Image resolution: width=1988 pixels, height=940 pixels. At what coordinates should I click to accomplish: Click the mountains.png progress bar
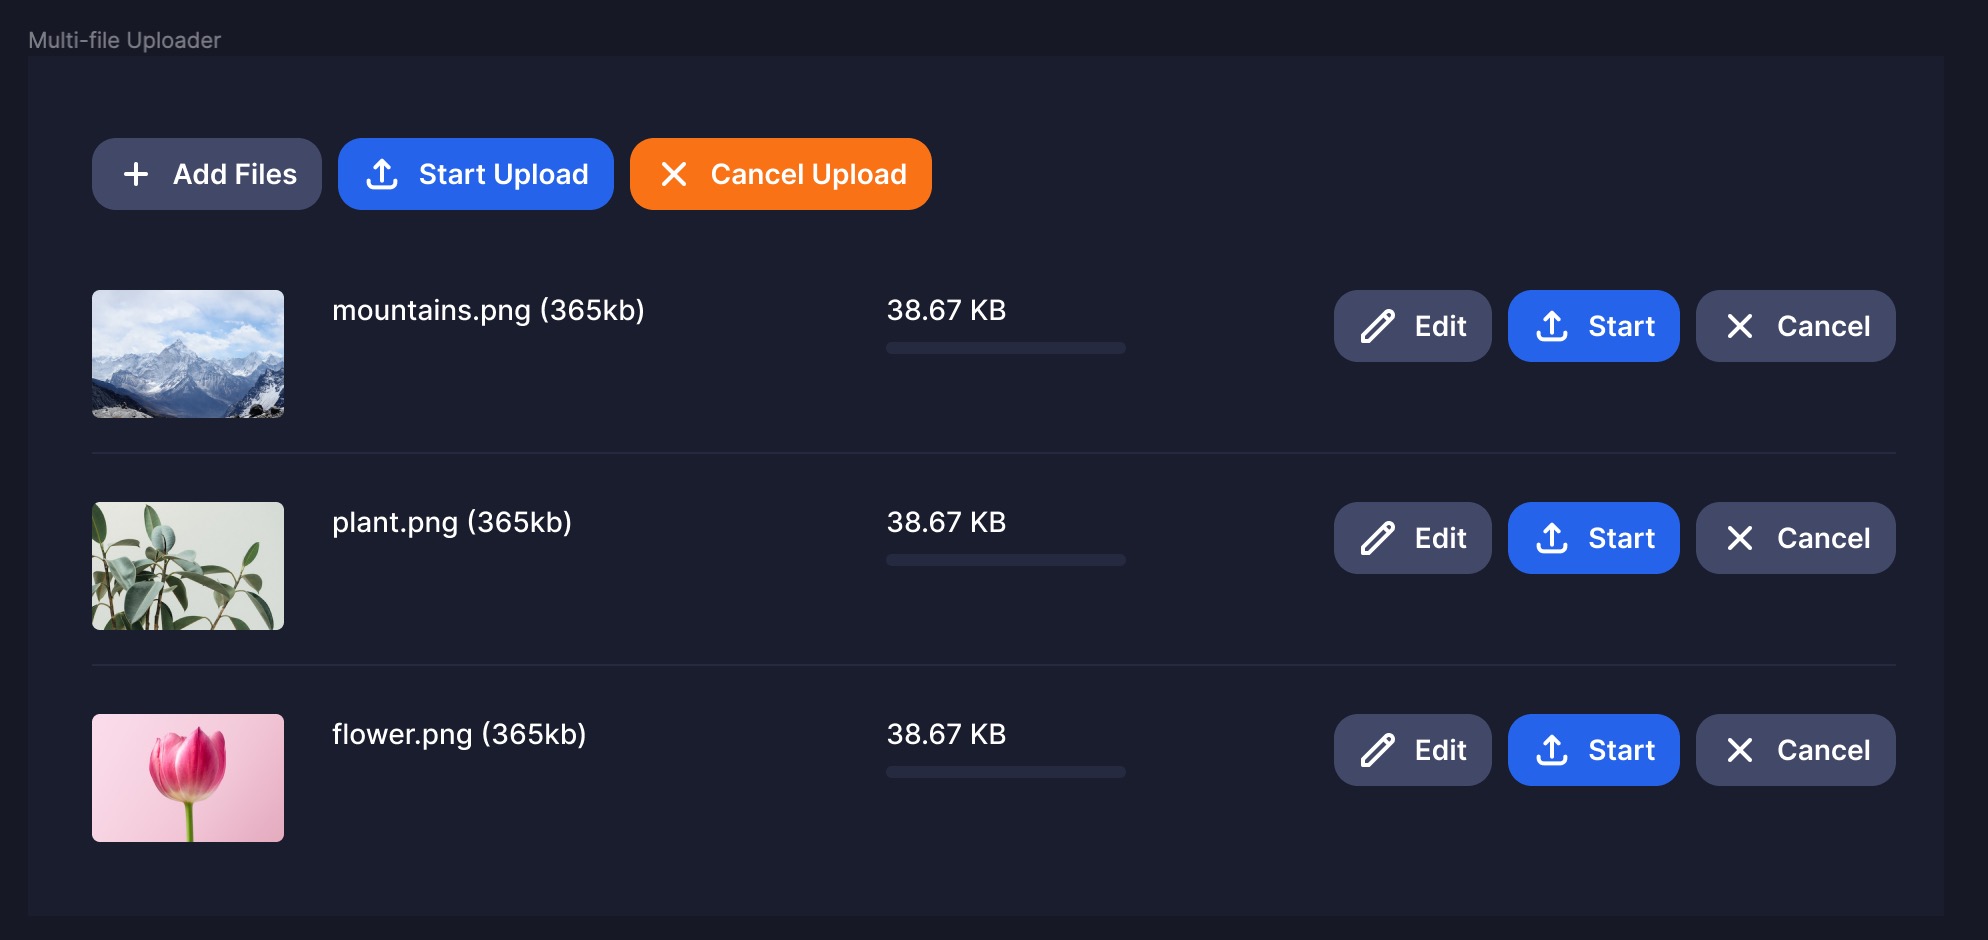click(x=1006, y=347)
